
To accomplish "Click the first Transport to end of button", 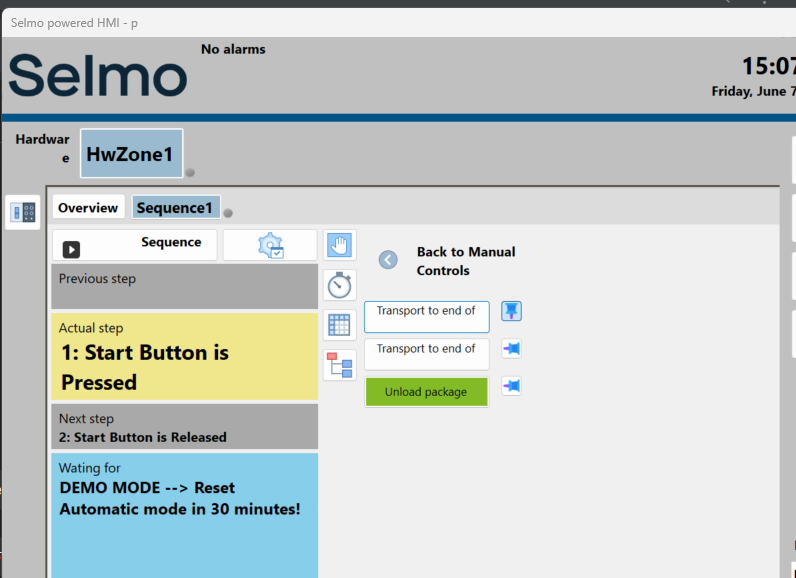I will [x=426, y=317].
